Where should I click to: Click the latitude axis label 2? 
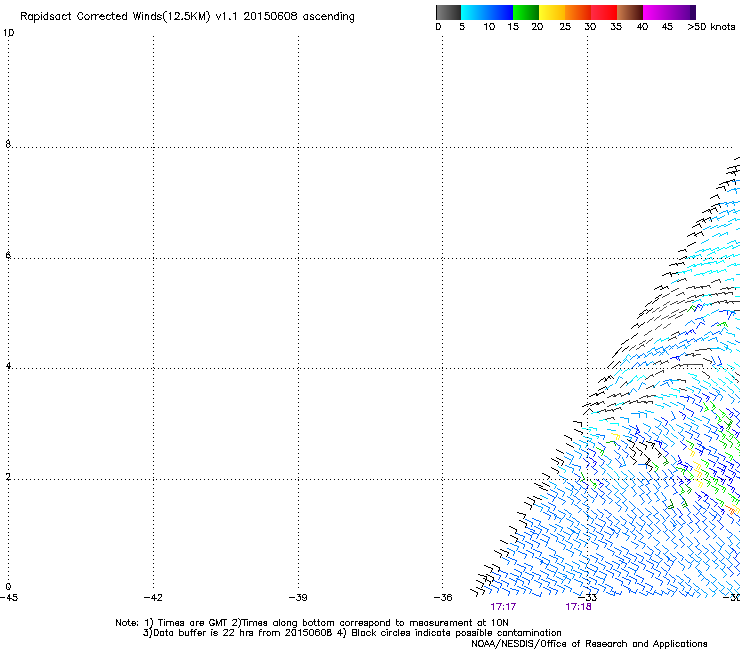[x=8, y=477]
